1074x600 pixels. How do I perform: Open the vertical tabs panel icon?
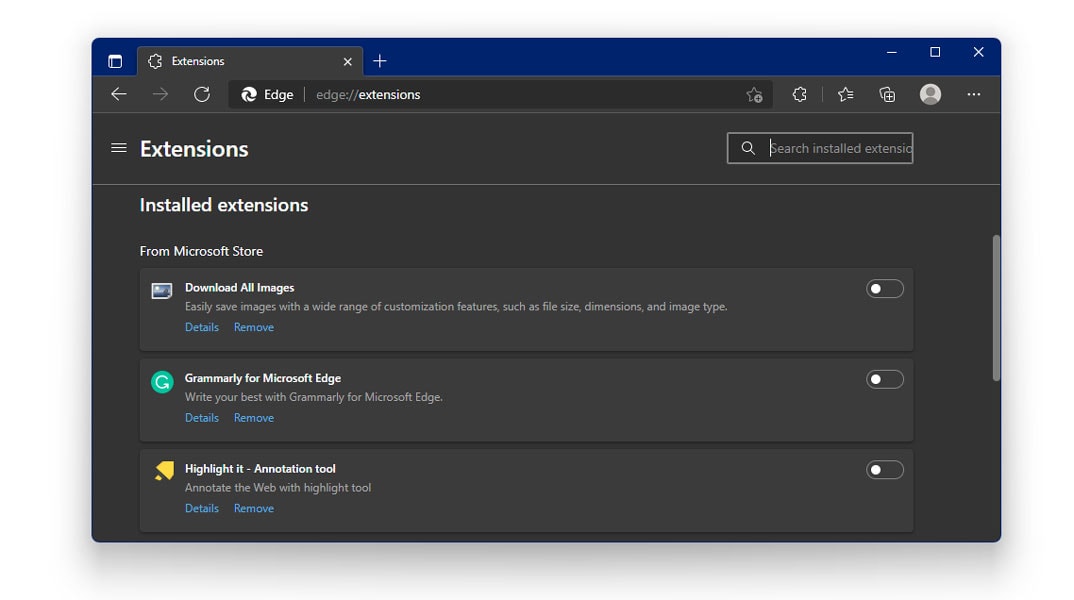[x=115, y=61]
